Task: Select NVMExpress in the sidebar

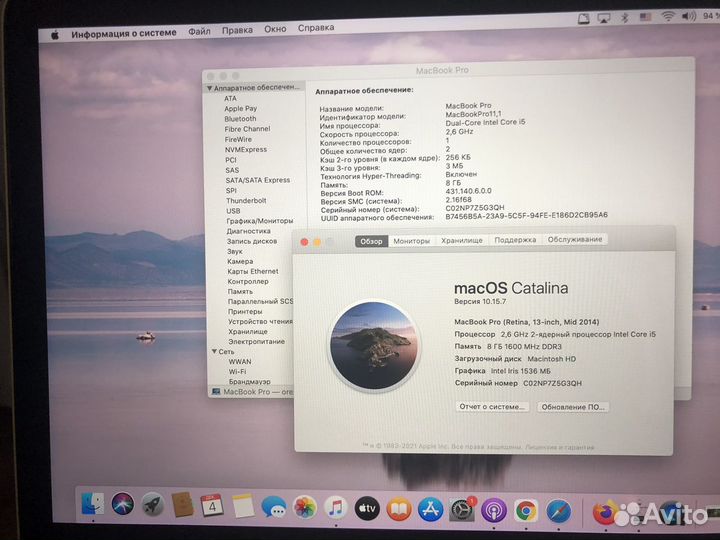Action: [246, 149]
